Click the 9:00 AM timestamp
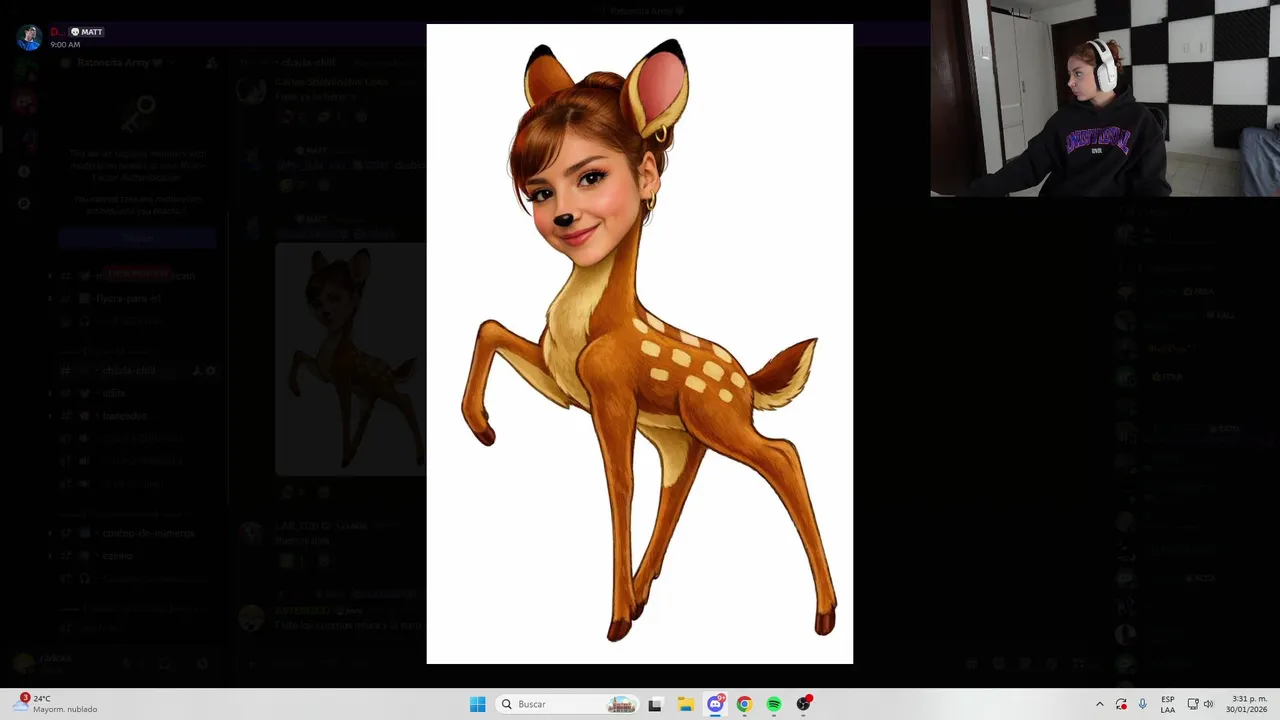This screenshot has height=720, width=1280. click(65, 45)
